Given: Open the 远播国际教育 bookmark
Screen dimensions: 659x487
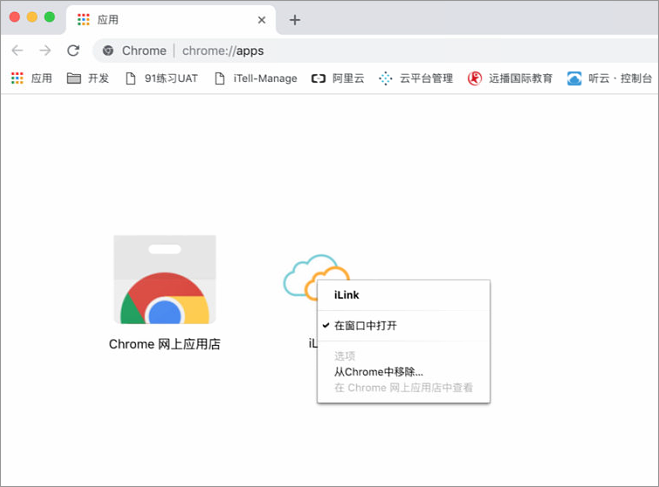Looking at the screenshot, I should pyautogui.click(x=510, y=78).
